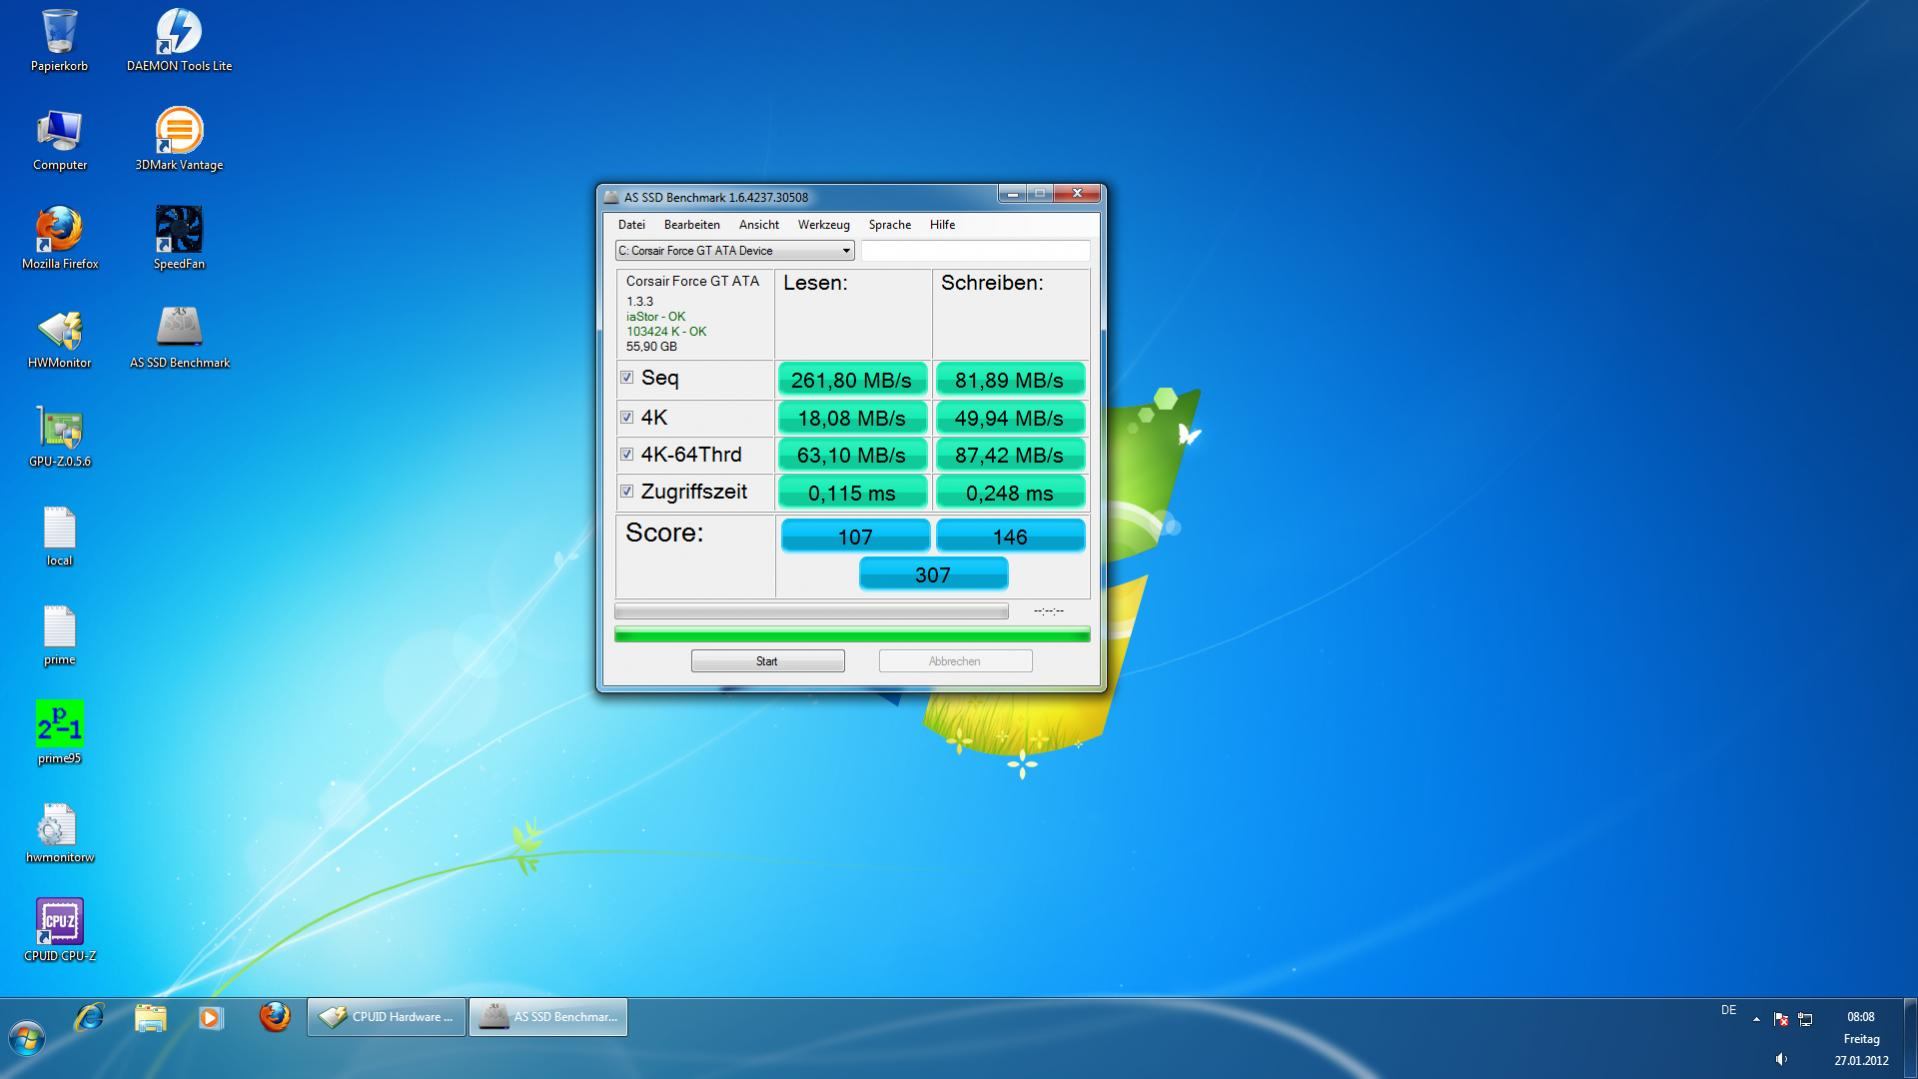
Task: Open the Windows Start menu orb
Action: [x=27, y=1038]
